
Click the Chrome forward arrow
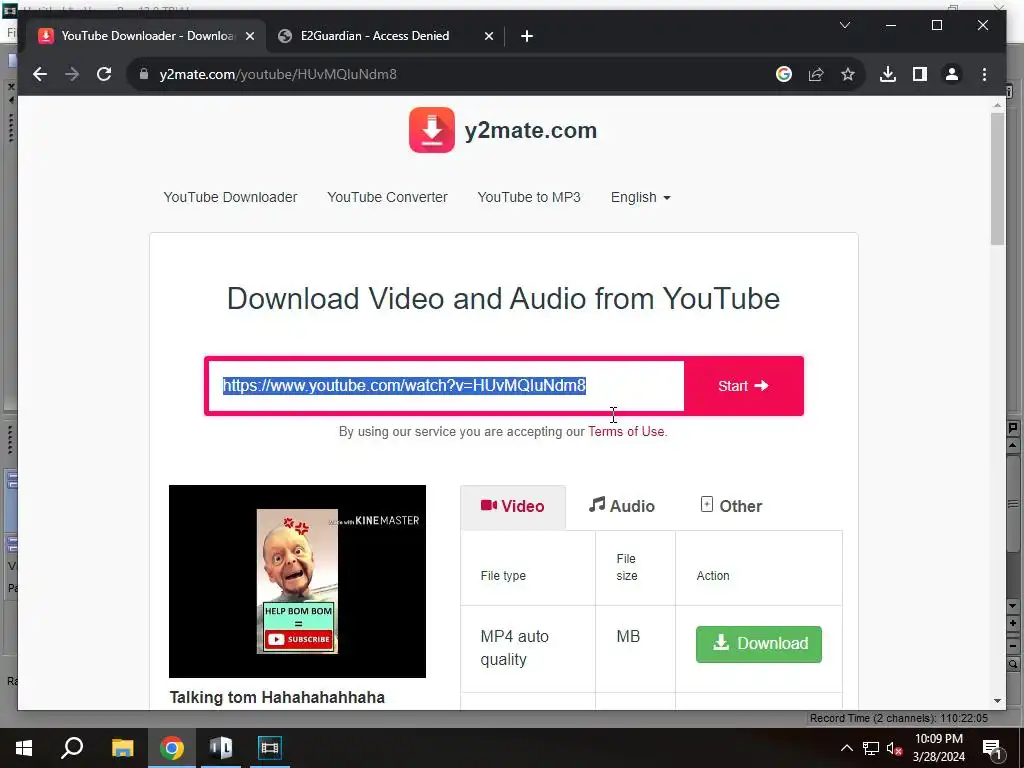pyautogui.click(x=72, y=74)
